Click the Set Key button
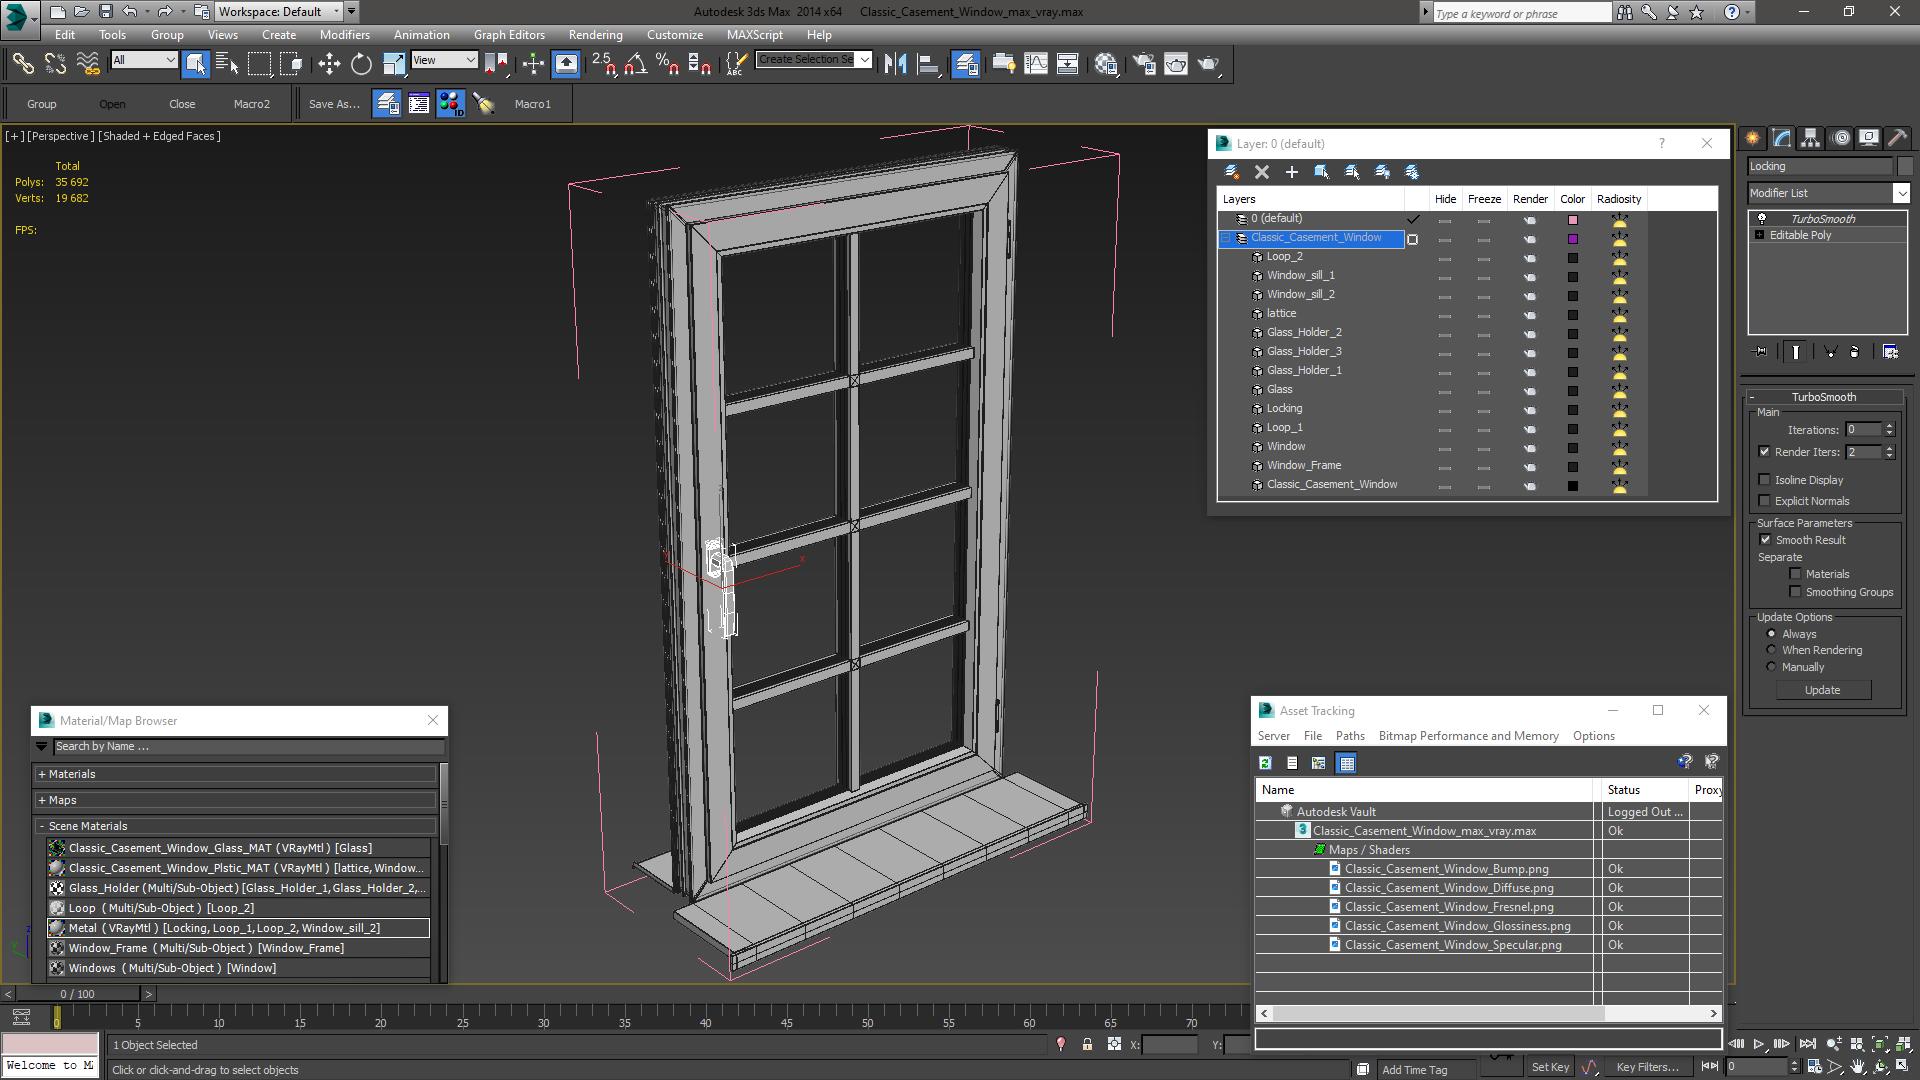Screen dimensions: 1920x1080 coord(1550,1067)
